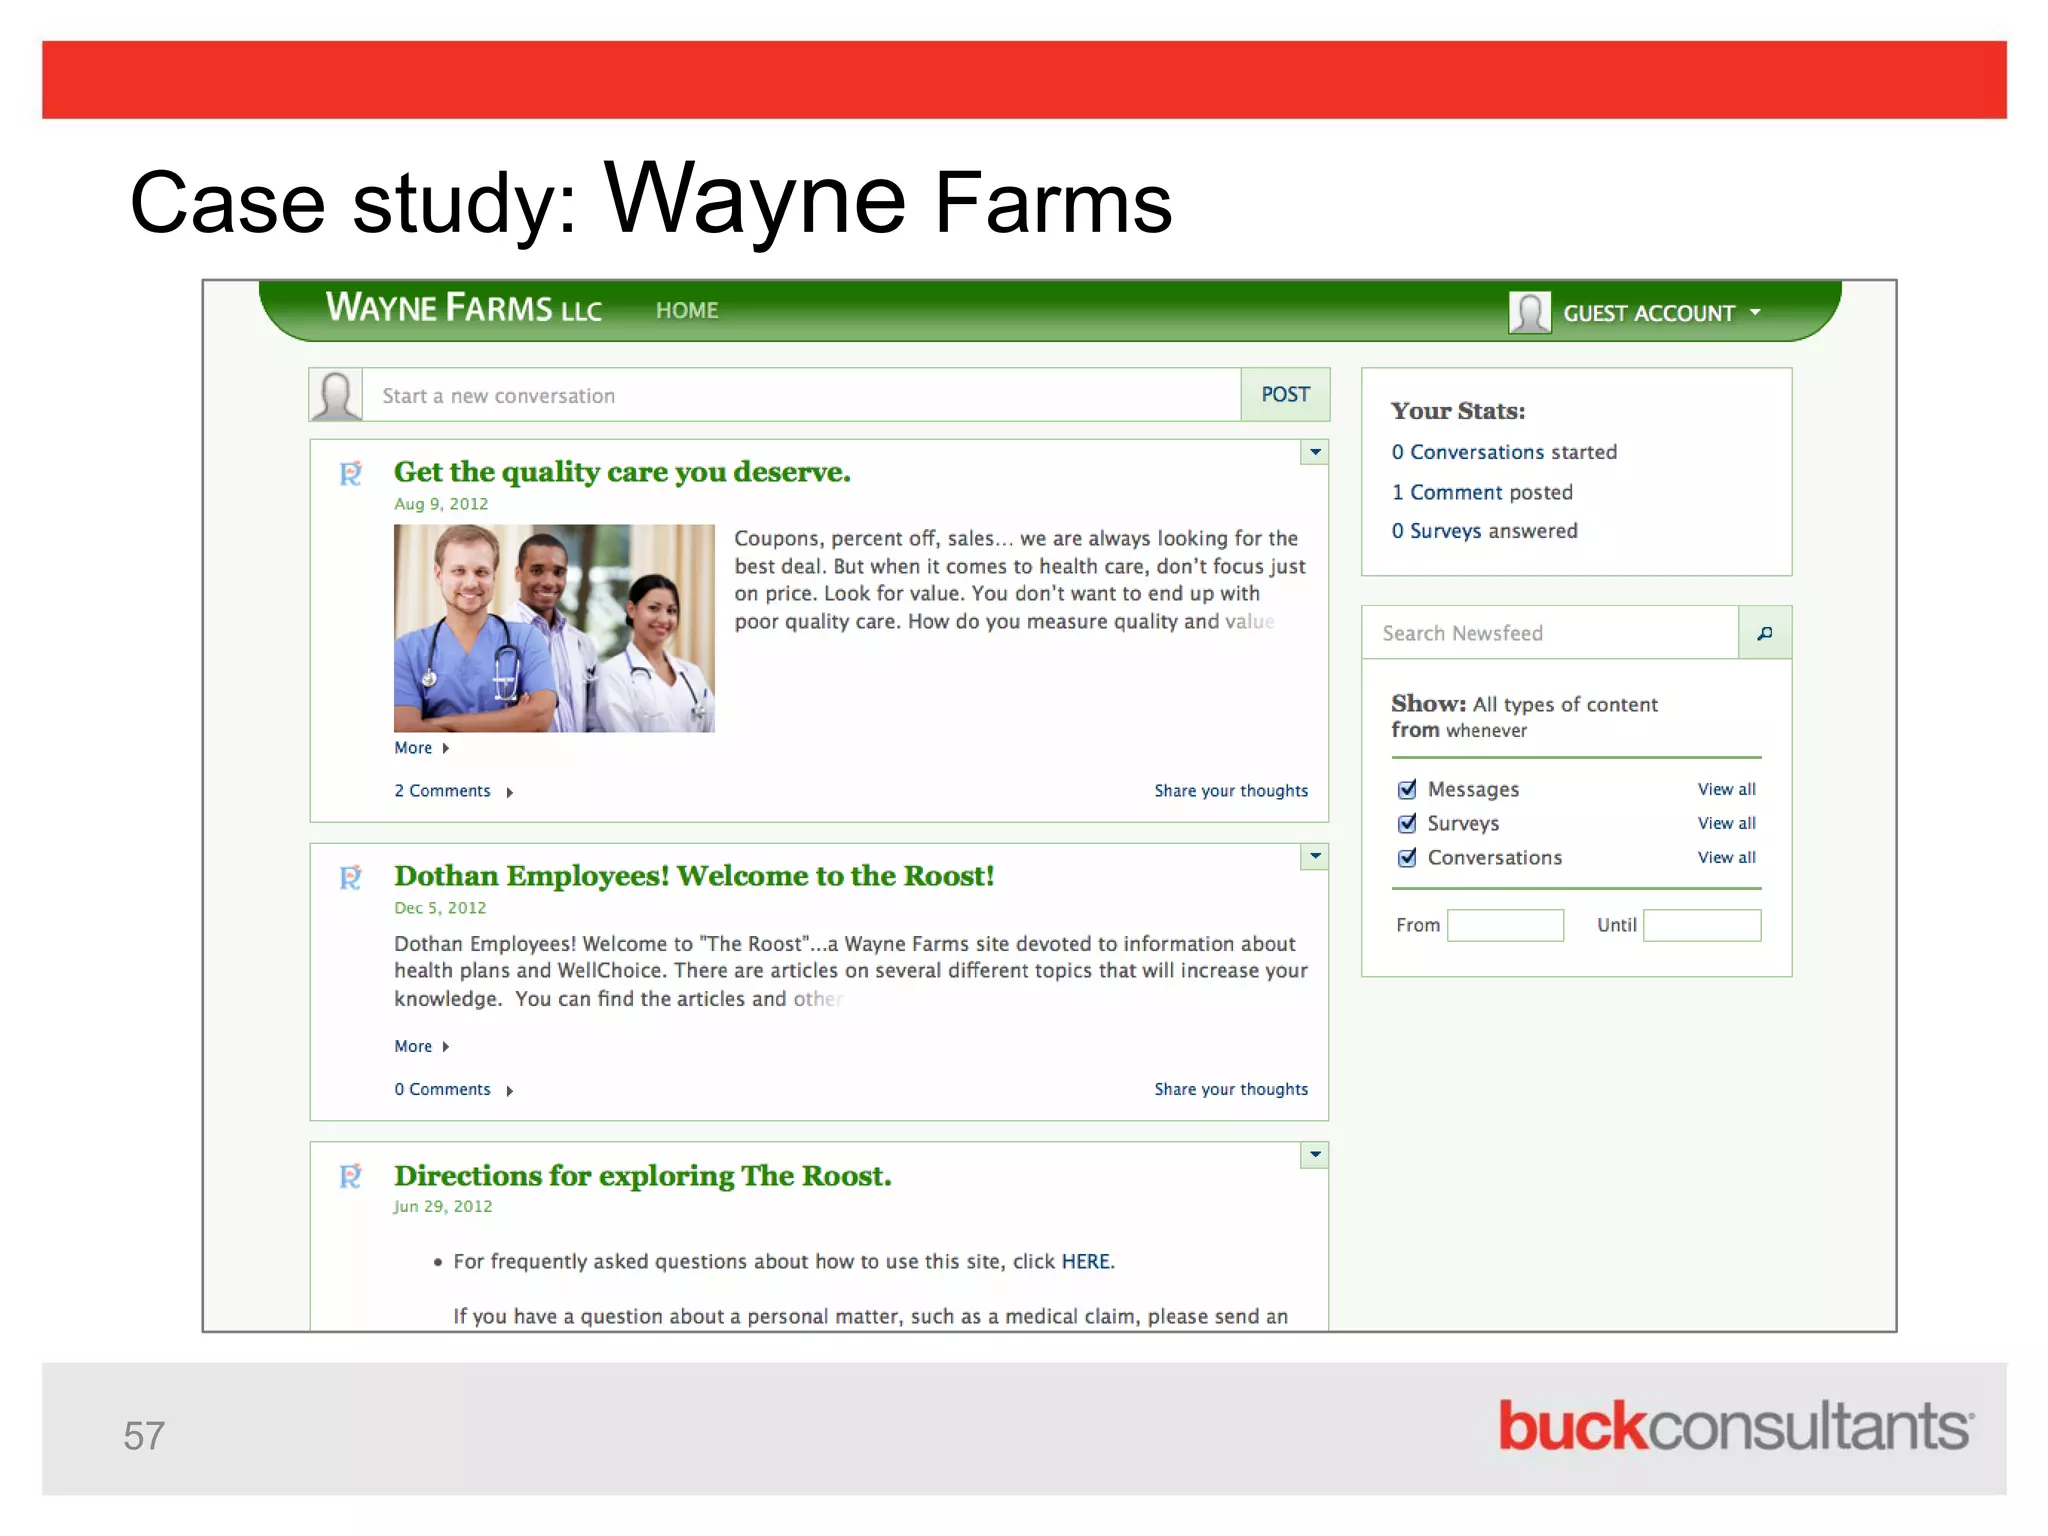The height and width of the screenshot is (1536, 2048).
Task: Click the All types of content filter
Action: (1565, 705)
